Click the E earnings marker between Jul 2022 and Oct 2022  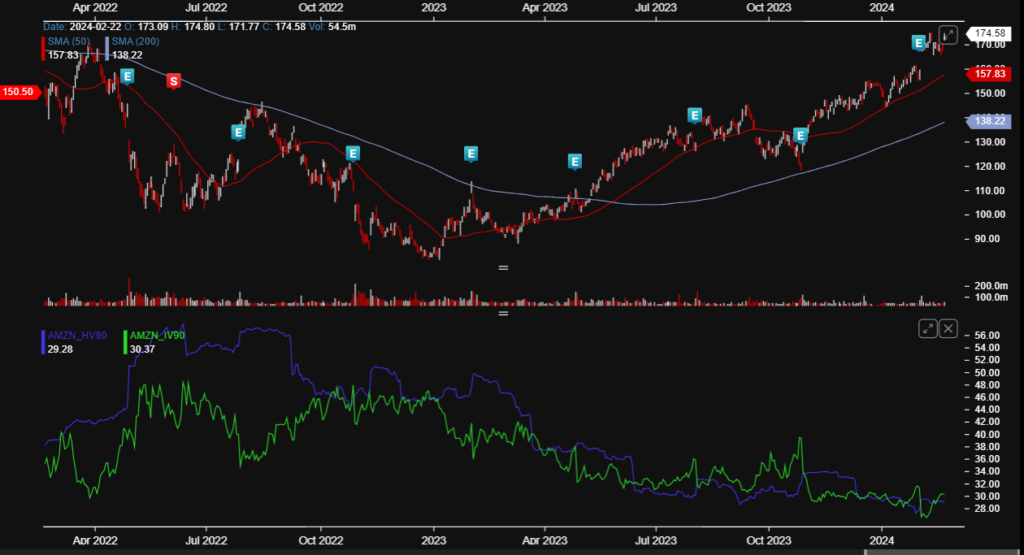coord(238,133)
